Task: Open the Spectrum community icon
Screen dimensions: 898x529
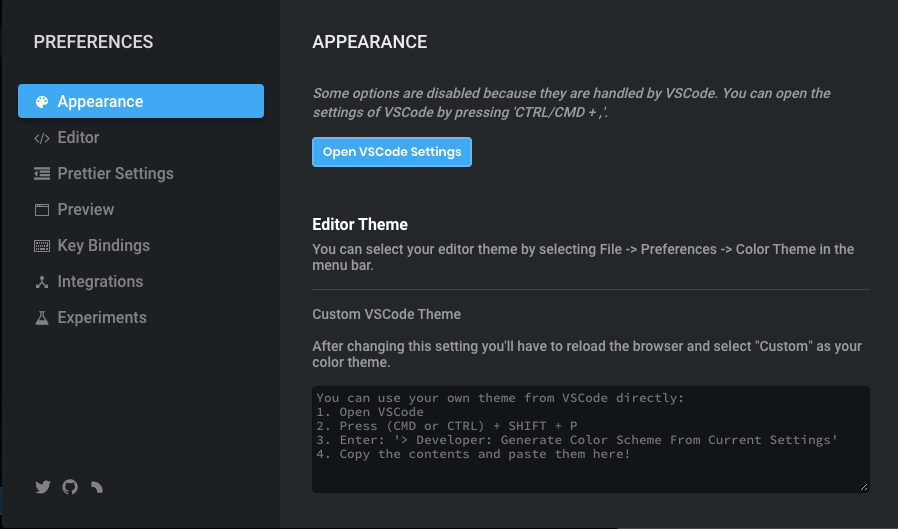Action: point(97,488)
